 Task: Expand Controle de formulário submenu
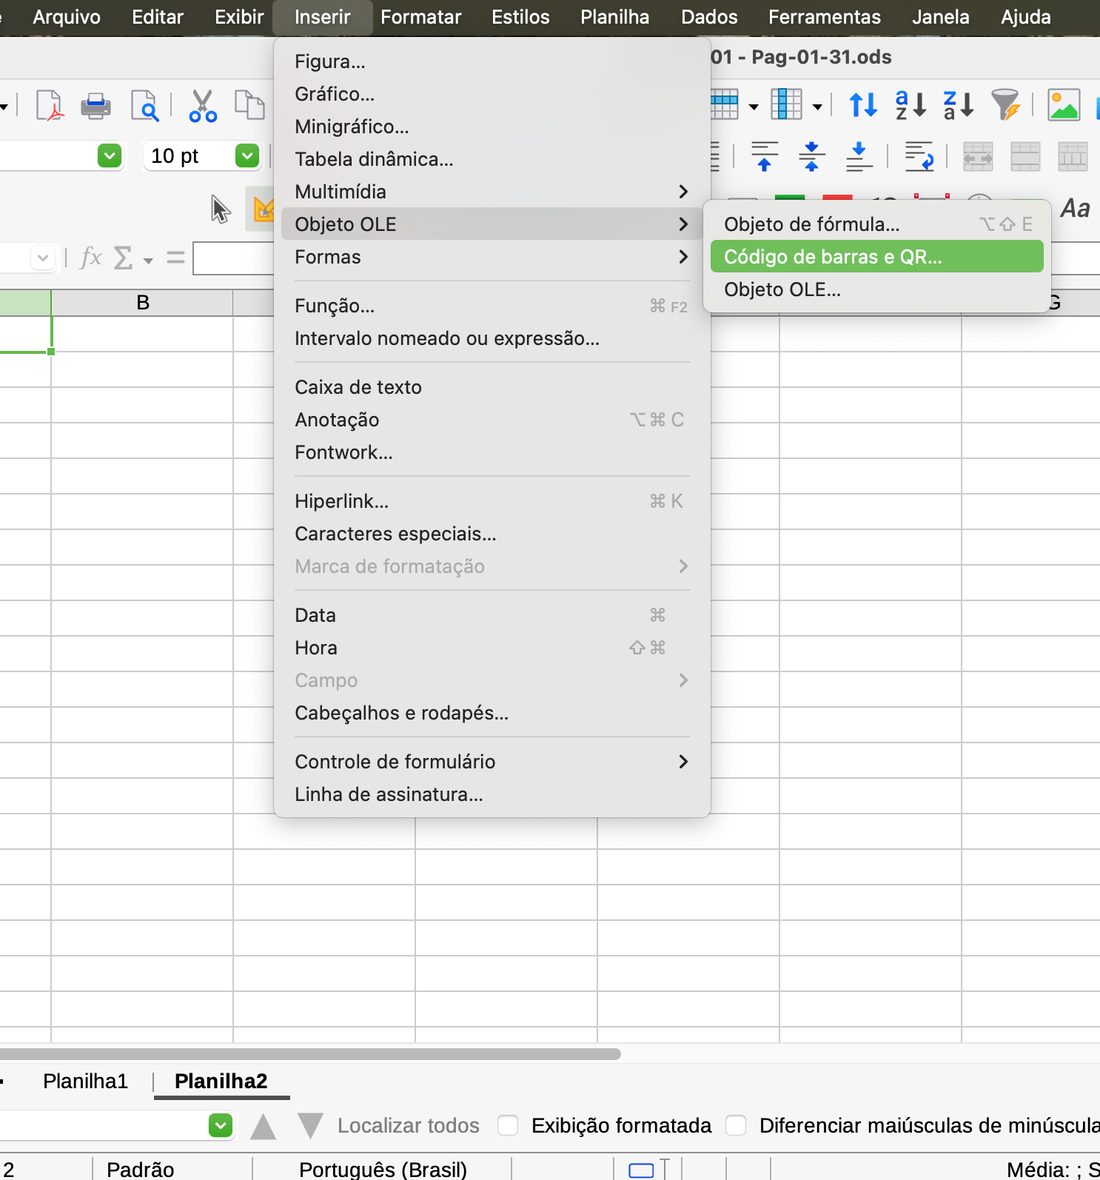pyautogui.click(x=492, y=762)
